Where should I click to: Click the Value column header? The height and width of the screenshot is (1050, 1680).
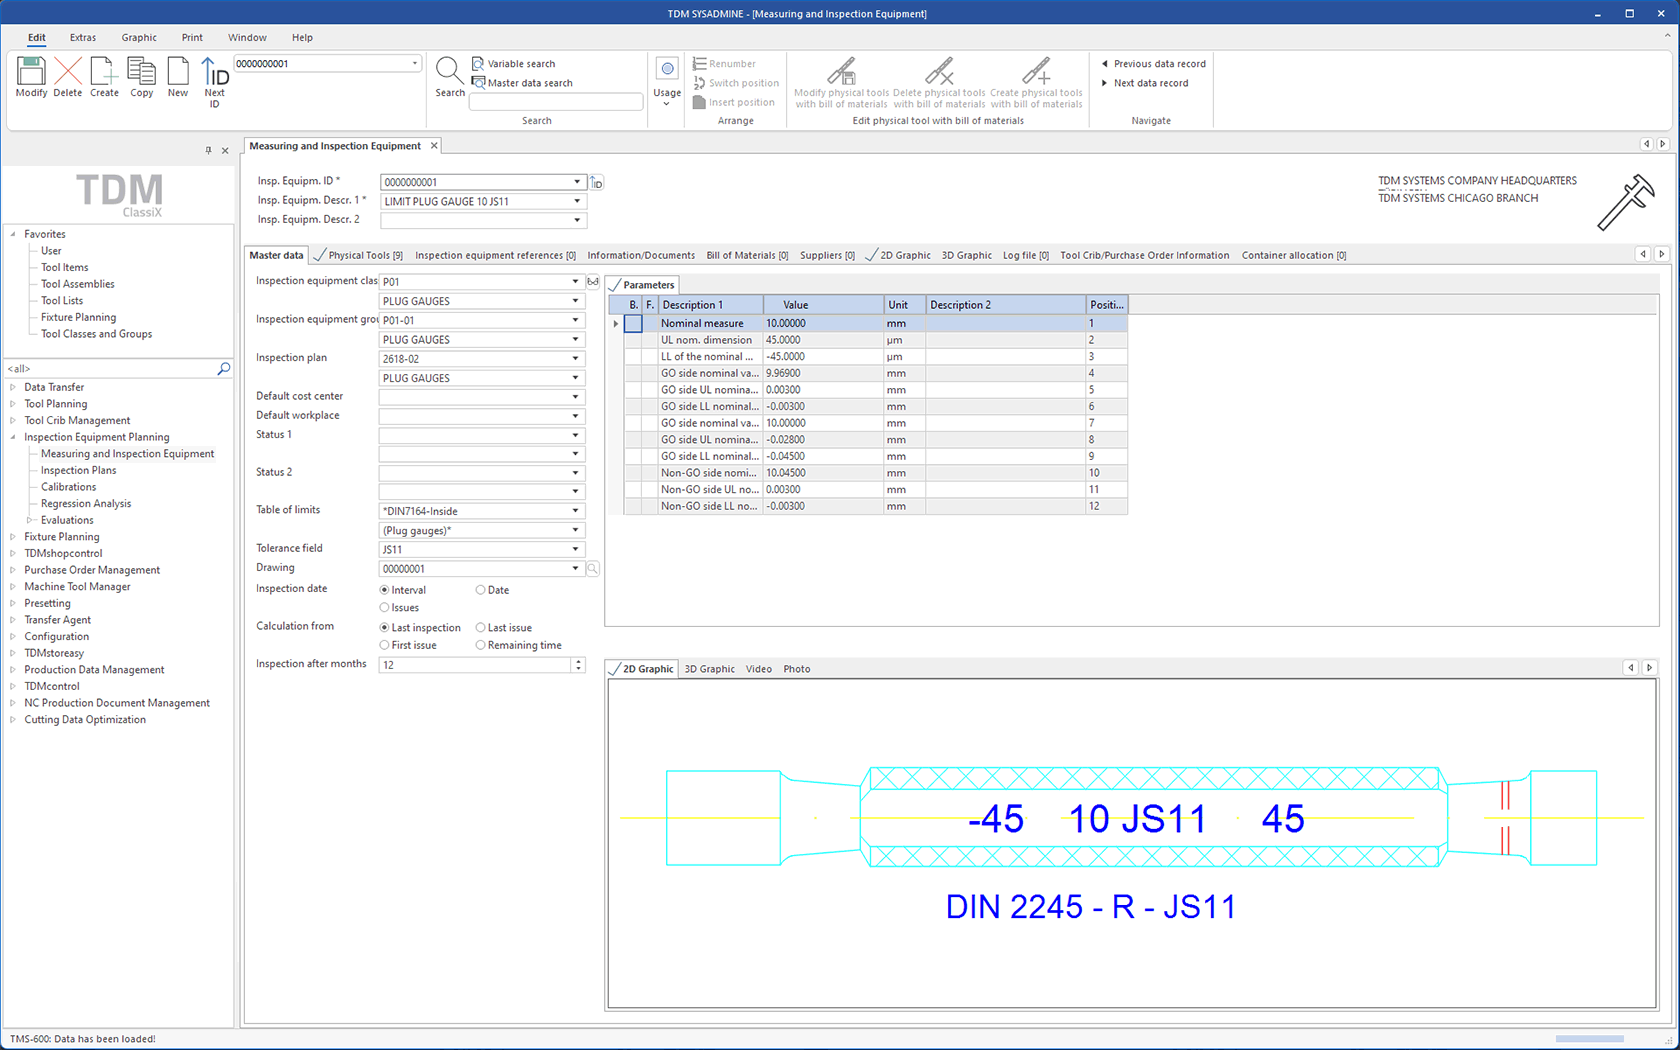point(824,305)
